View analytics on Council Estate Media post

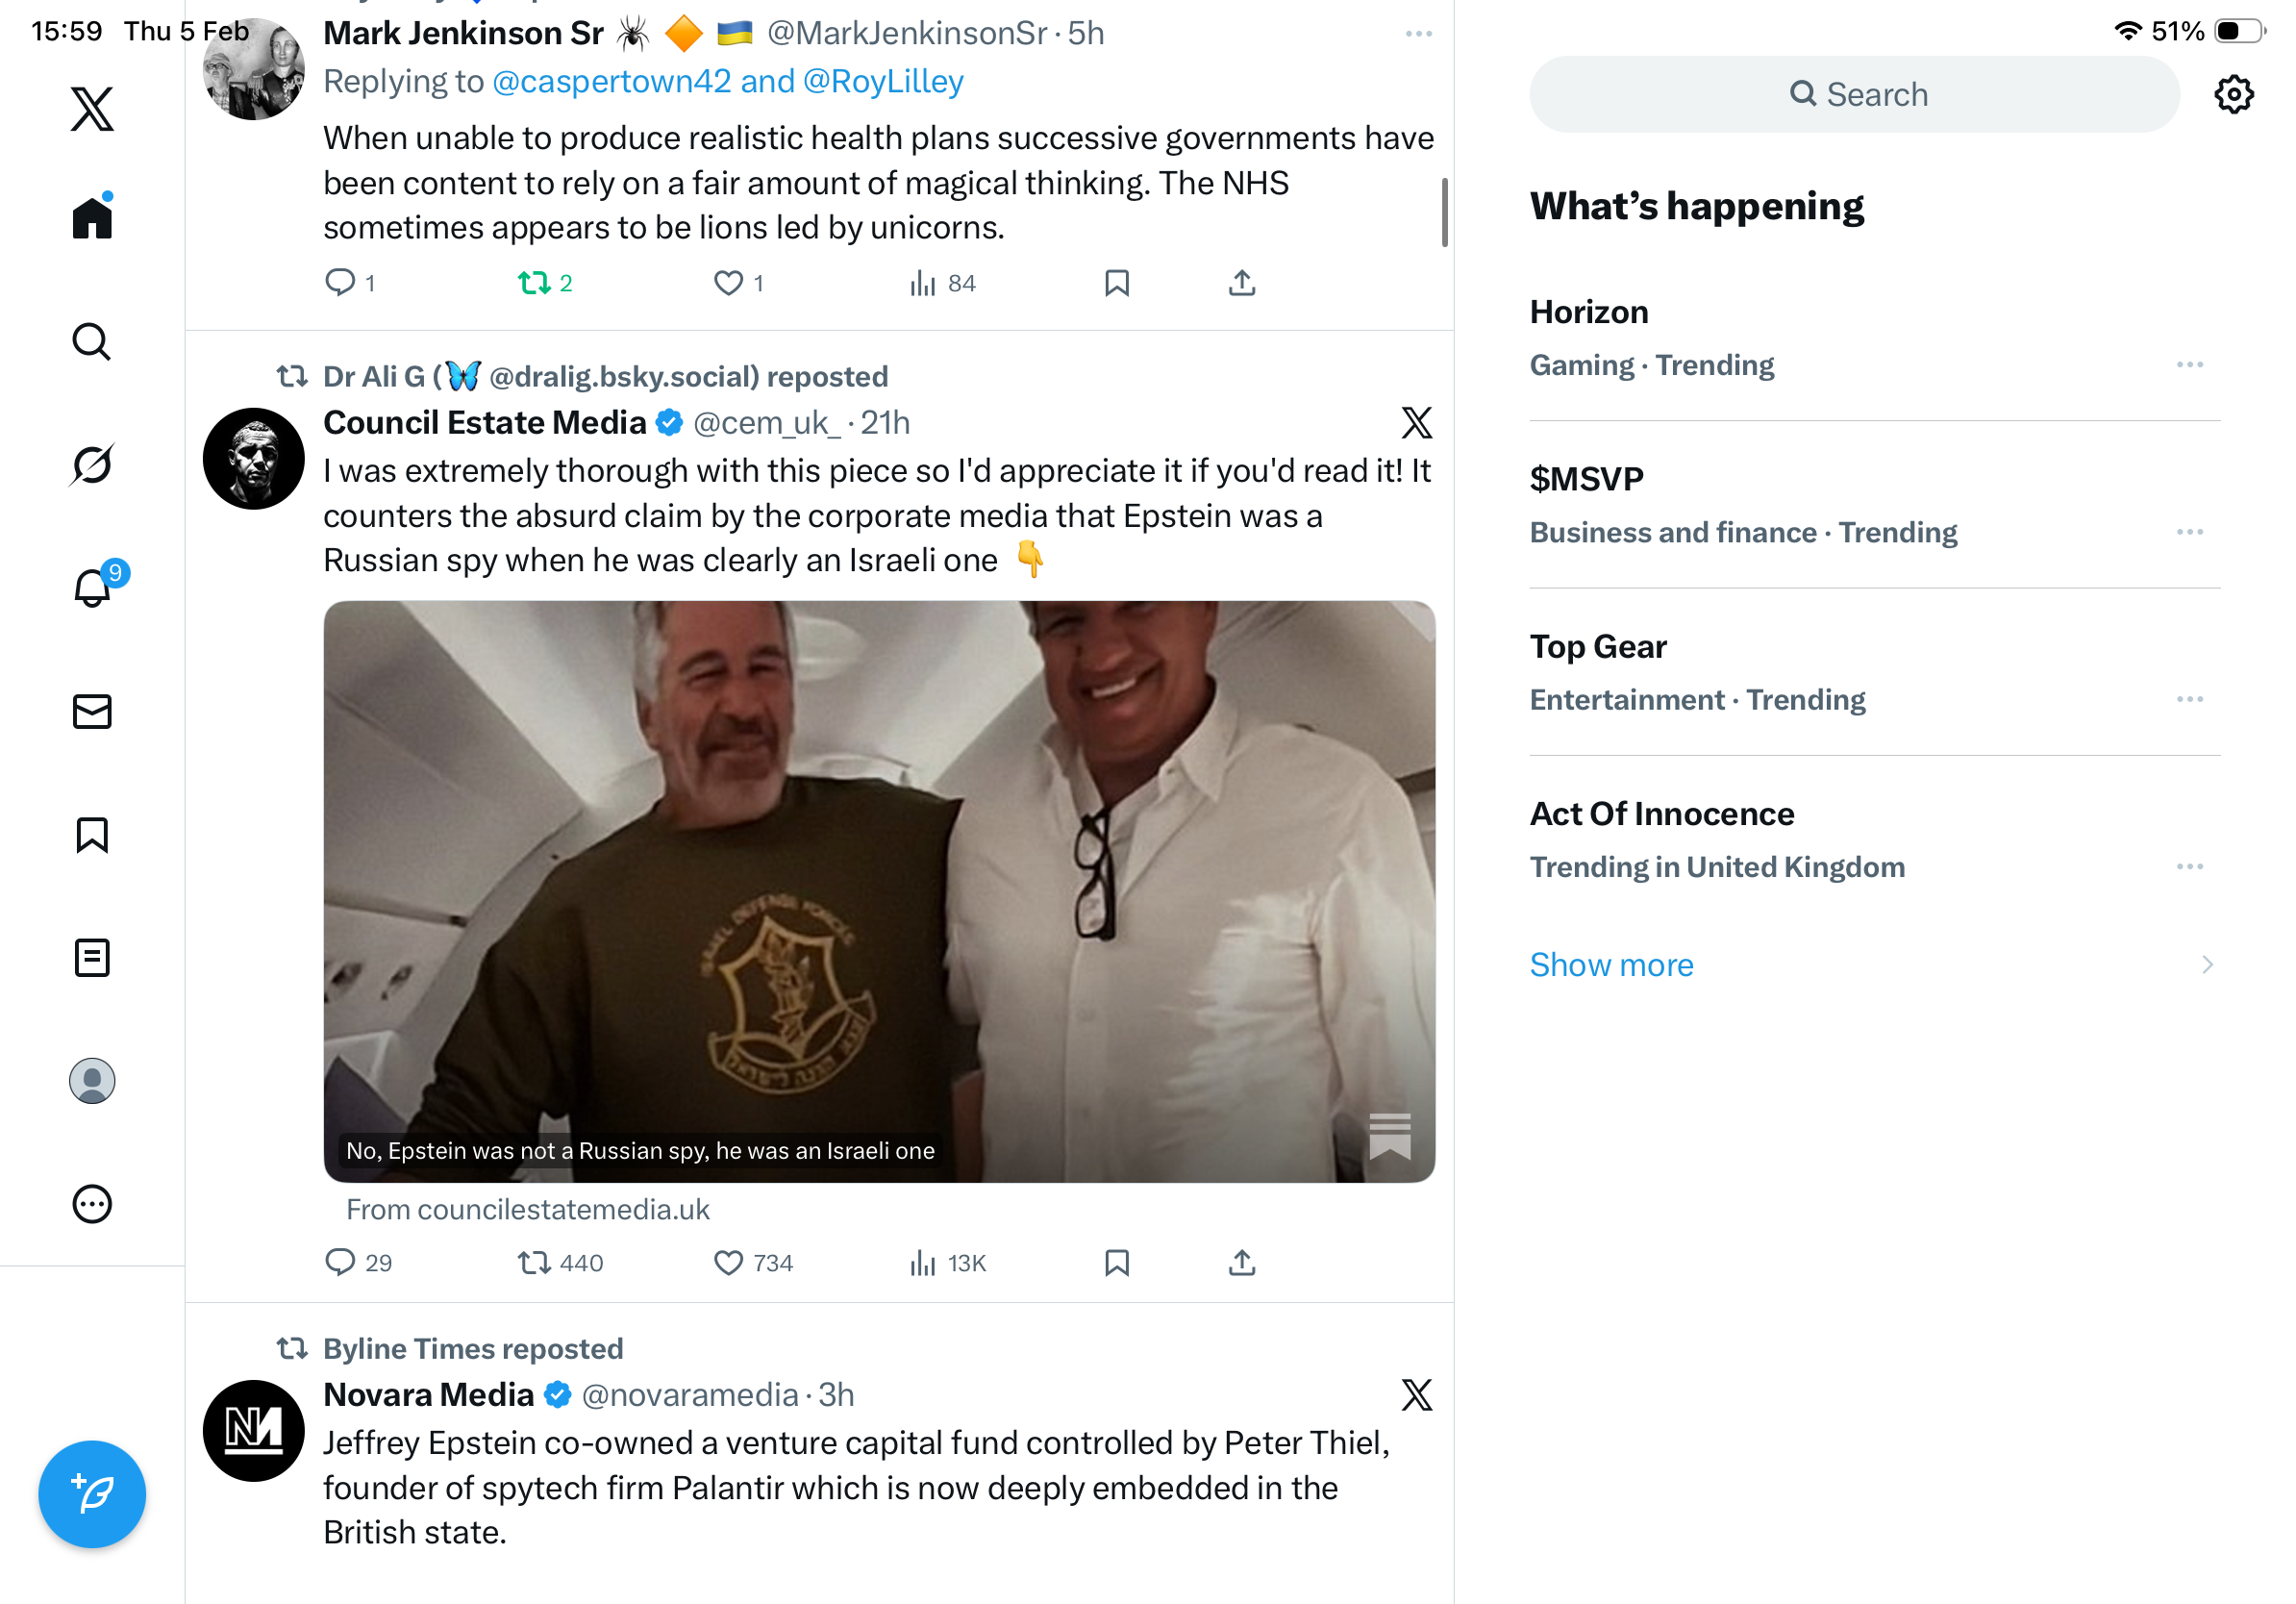(x=946, y=1263)
